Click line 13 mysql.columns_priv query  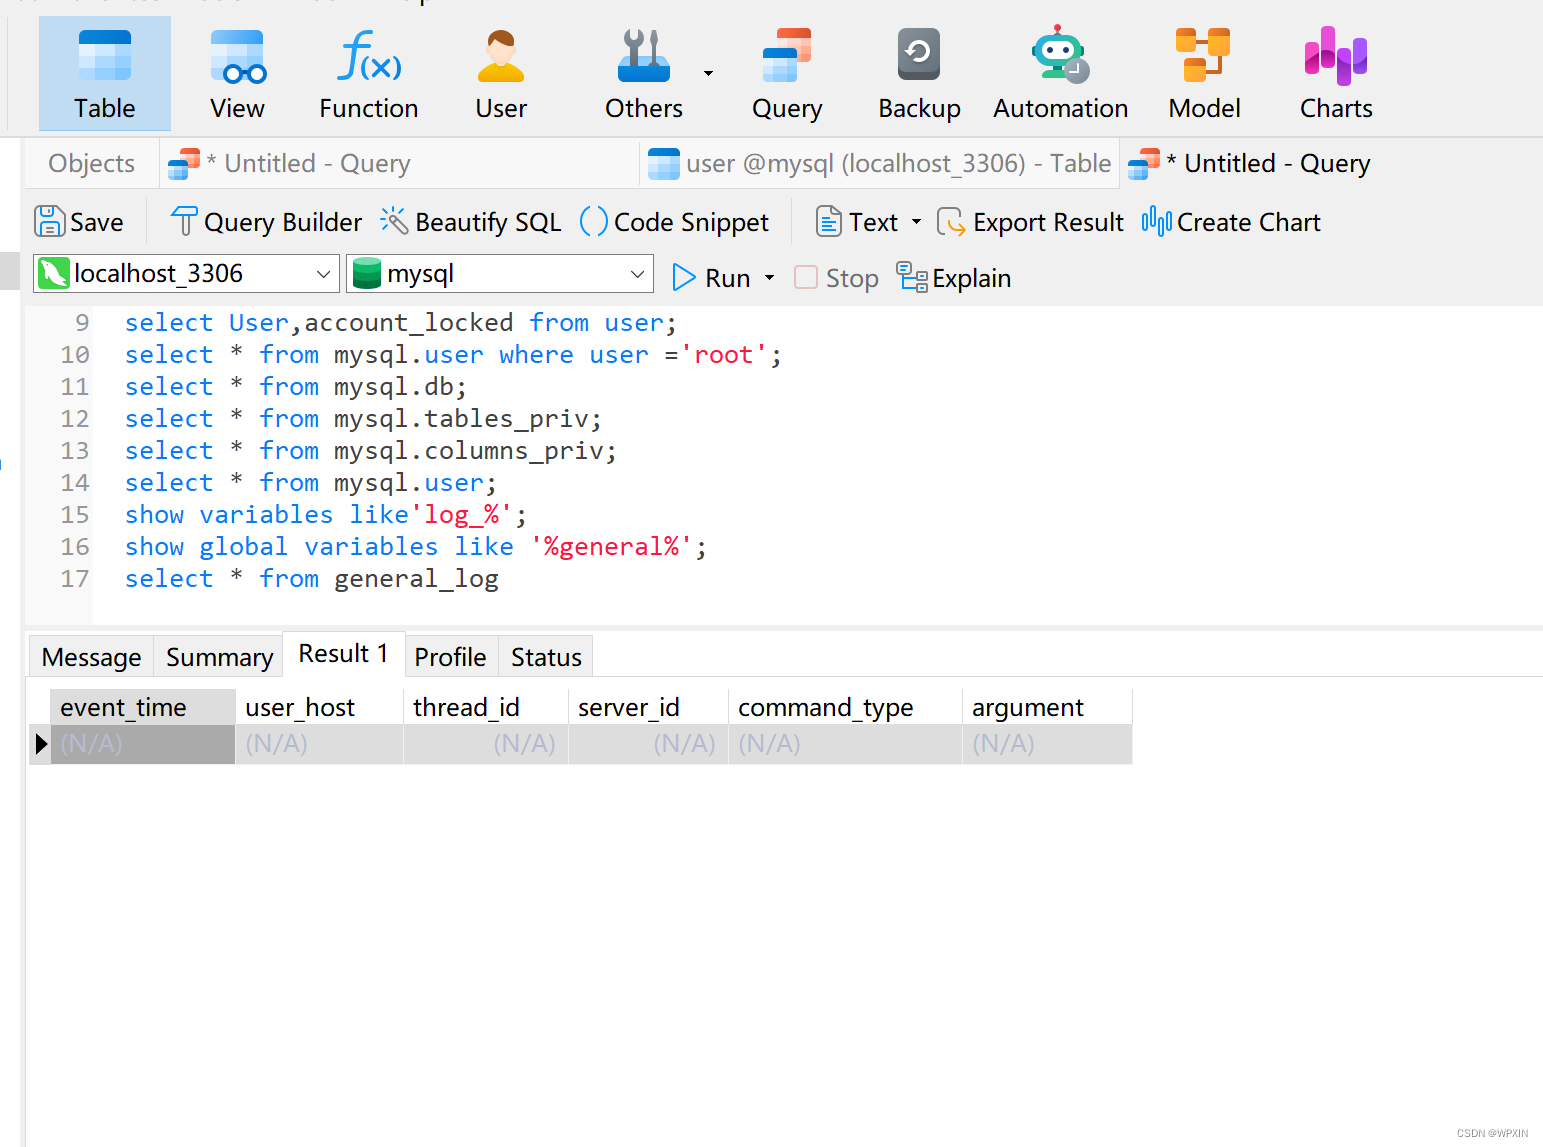point(371,451)
